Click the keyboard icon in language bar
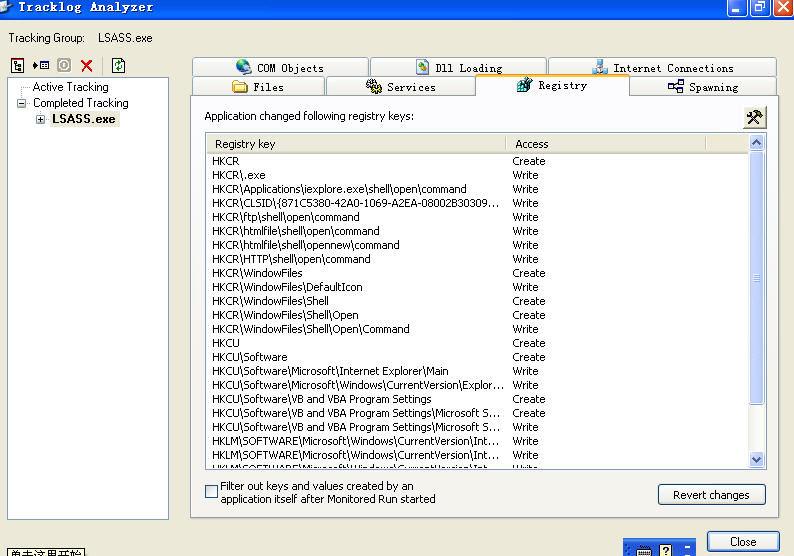Screen dimensions: 794x556 644,550
